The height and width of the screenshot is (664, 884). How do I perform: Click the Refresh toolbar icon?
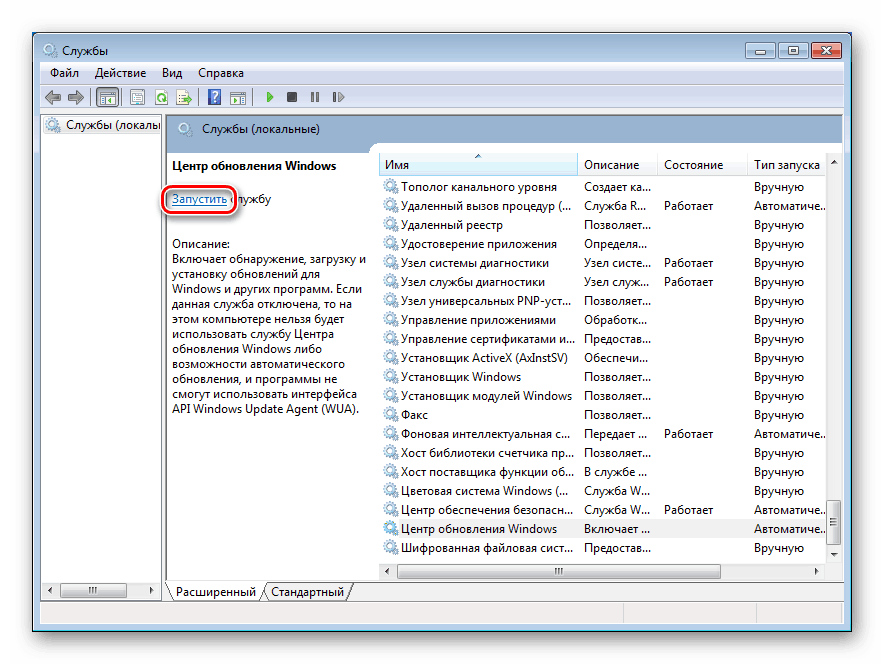[x=161, y=98]
